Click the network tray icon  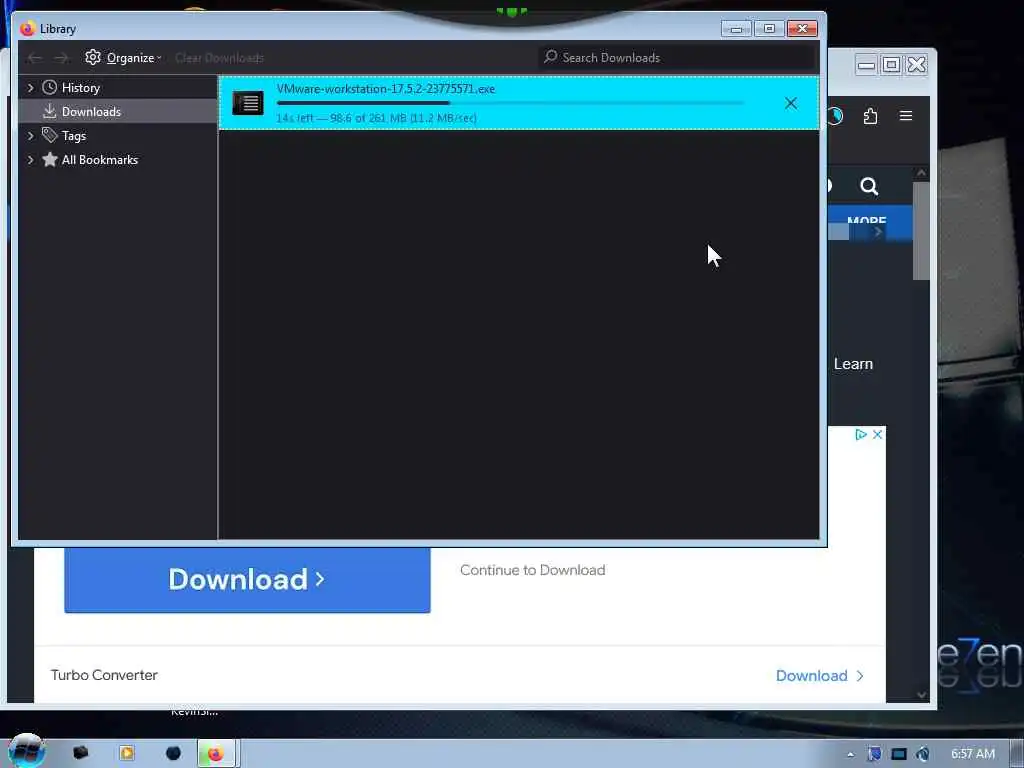pyautogui.click(x=899, y=754)
